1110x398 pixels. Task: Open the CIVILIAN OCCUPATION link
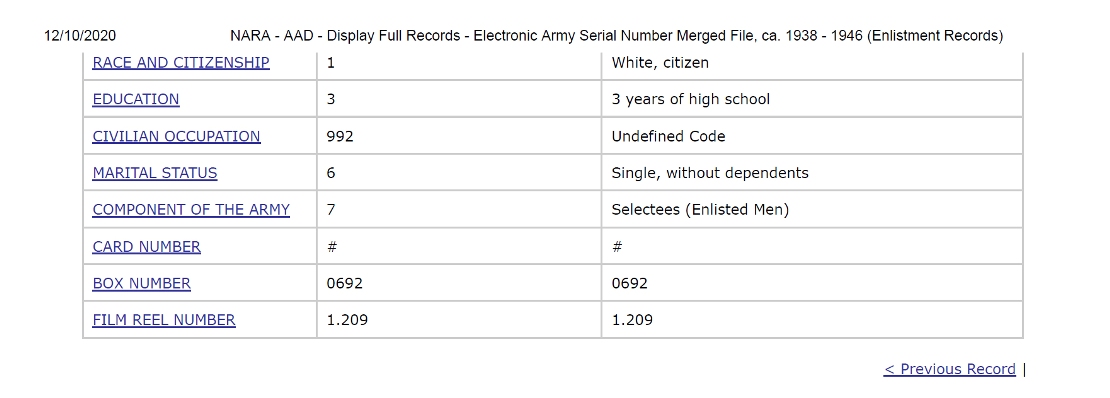[x=176, y=136]
